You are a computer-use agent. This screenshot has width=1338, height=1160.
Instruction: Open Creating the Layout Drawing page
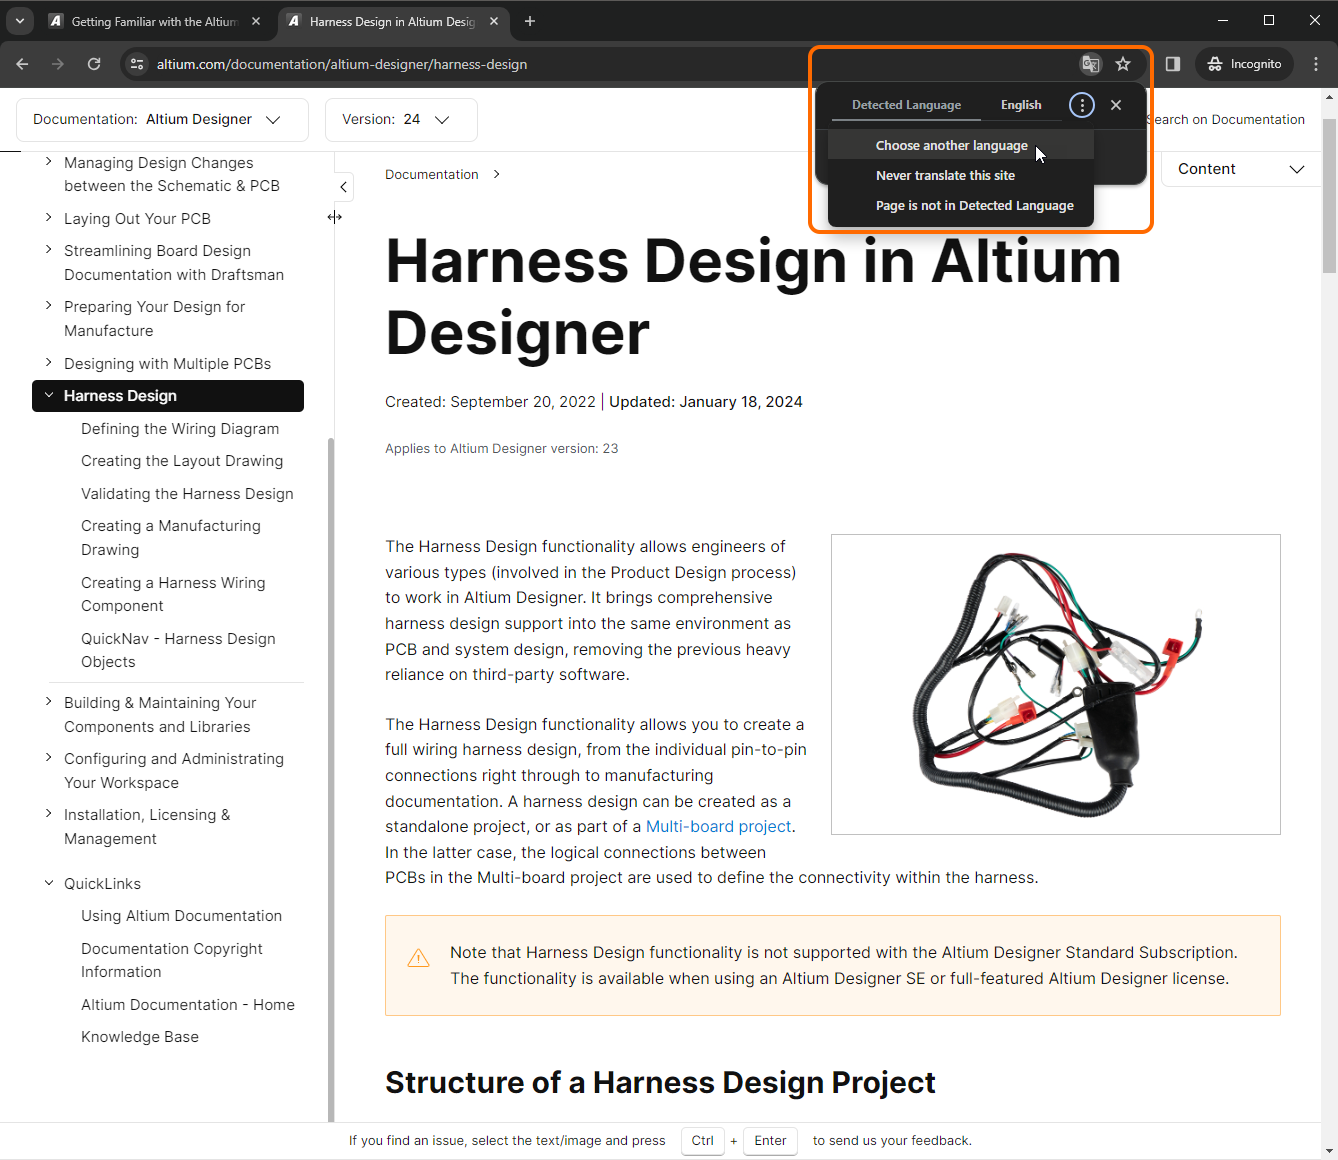pos(182,461)
